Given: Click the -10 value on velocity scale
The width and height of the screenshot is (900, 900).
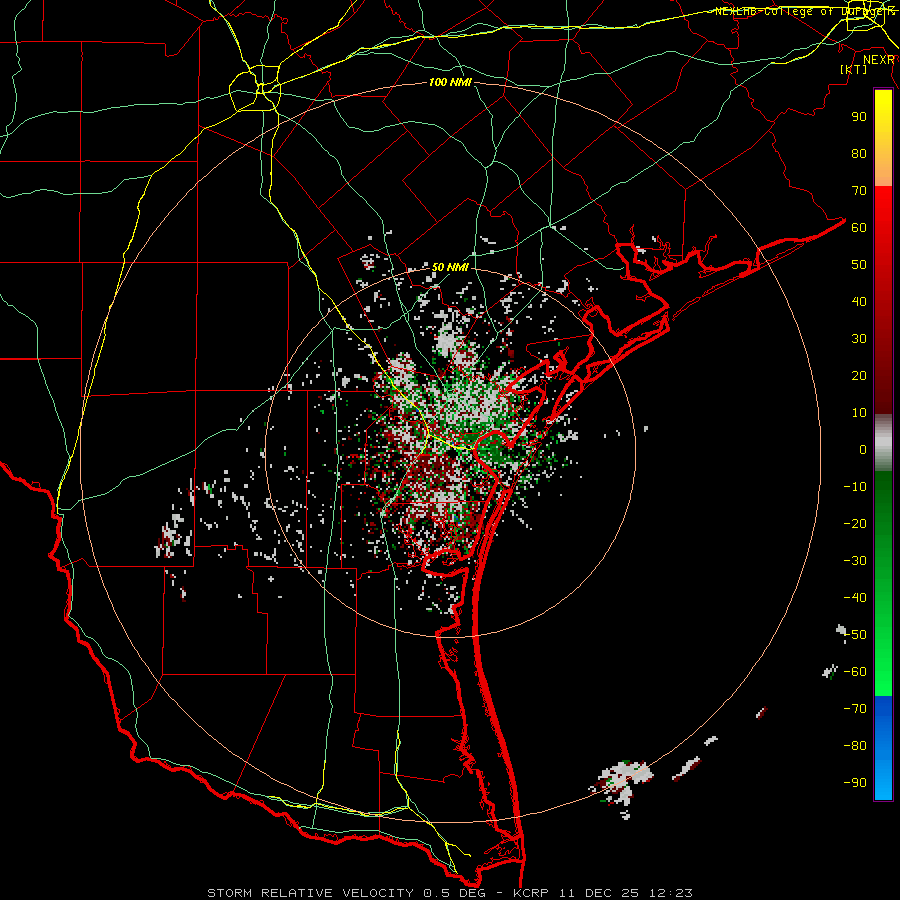Looking at the screenshot, I should [x=855, y=487].
